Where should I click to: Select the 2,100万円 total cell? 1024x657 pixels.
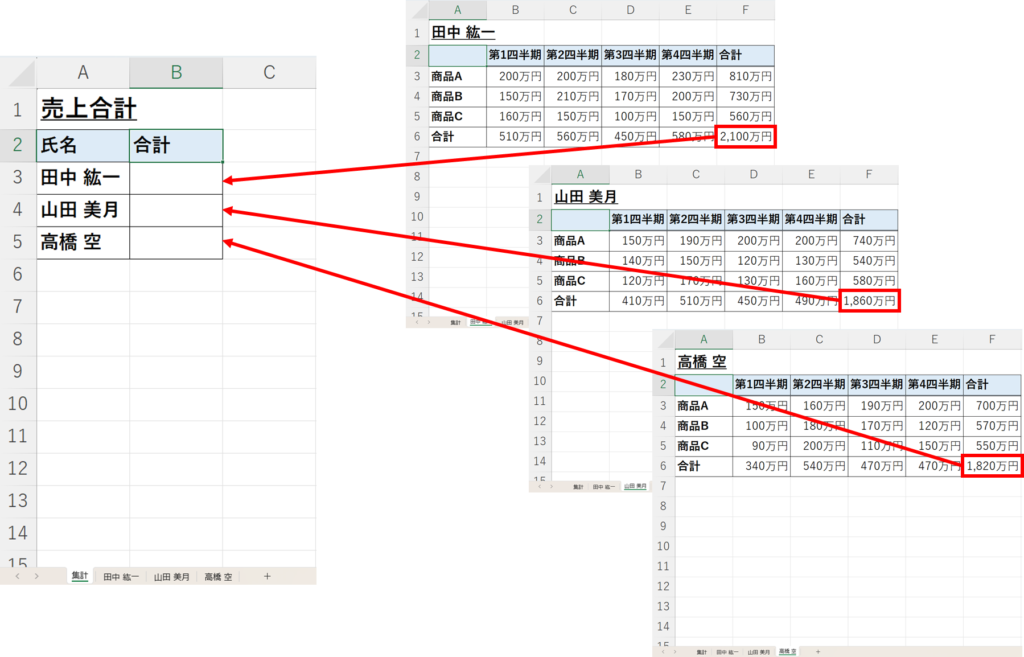[746, 137]
